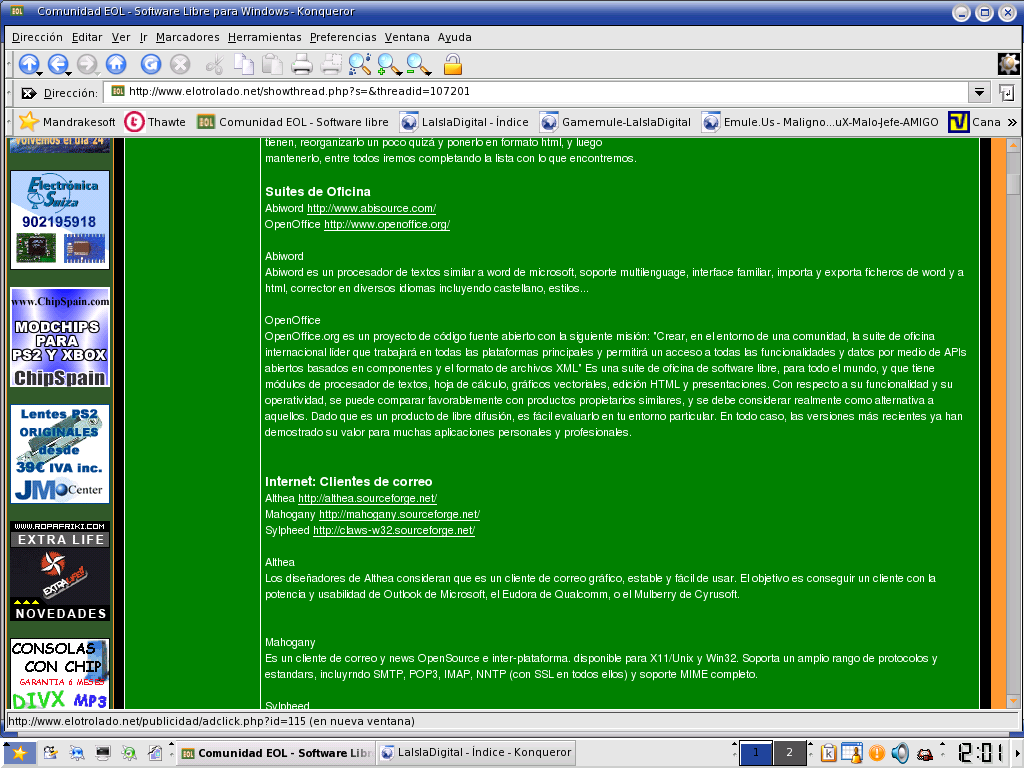Open the Ayuda menu
Image resolution: width=1024 pixels, height=768 pixels.
455,37
